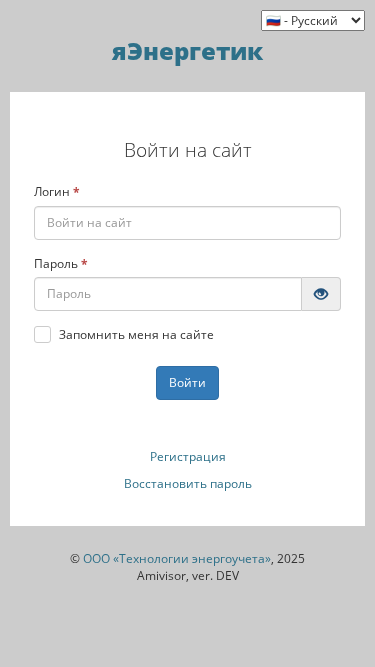Submit the form with Войти button
The width and height of the screenshot is (375, 667).
[188, 383]
